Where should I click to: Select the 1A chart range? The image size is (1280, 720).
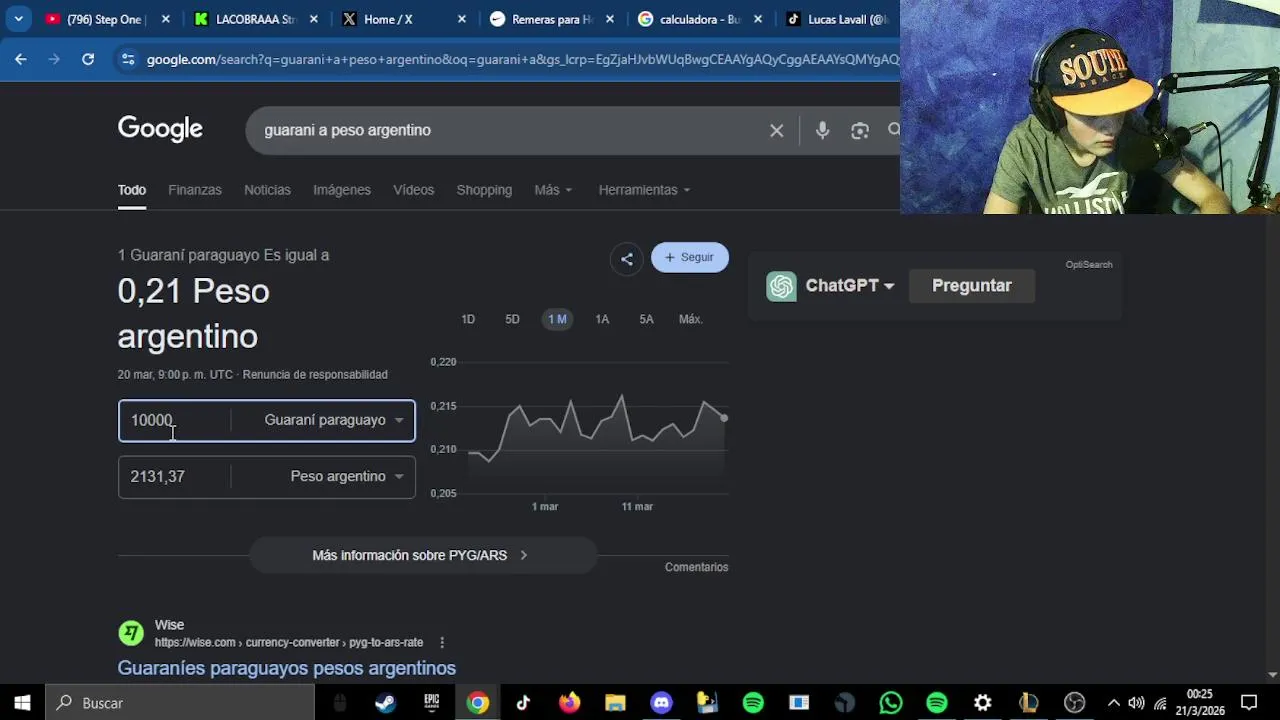[x=602, y=319]
